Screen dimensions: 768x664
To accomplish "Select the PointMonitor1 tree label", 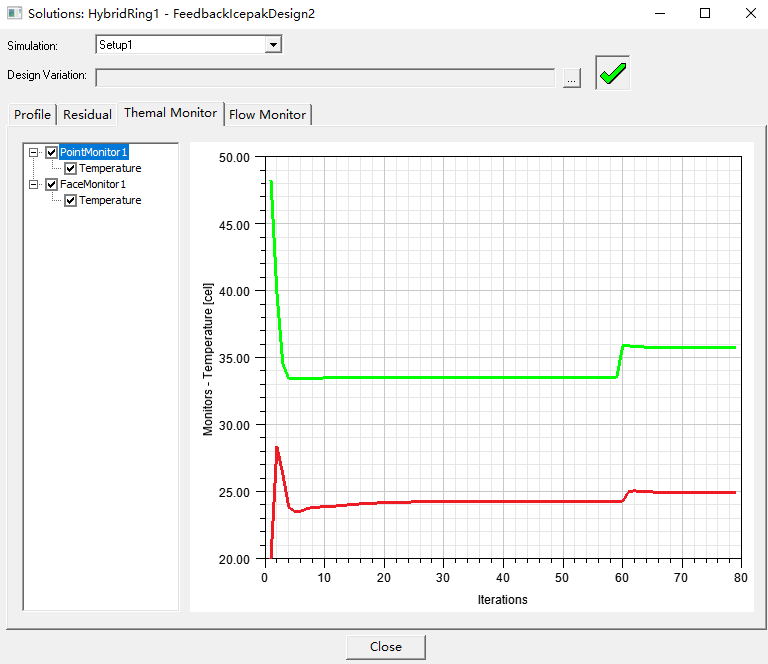I will point(94,153).
